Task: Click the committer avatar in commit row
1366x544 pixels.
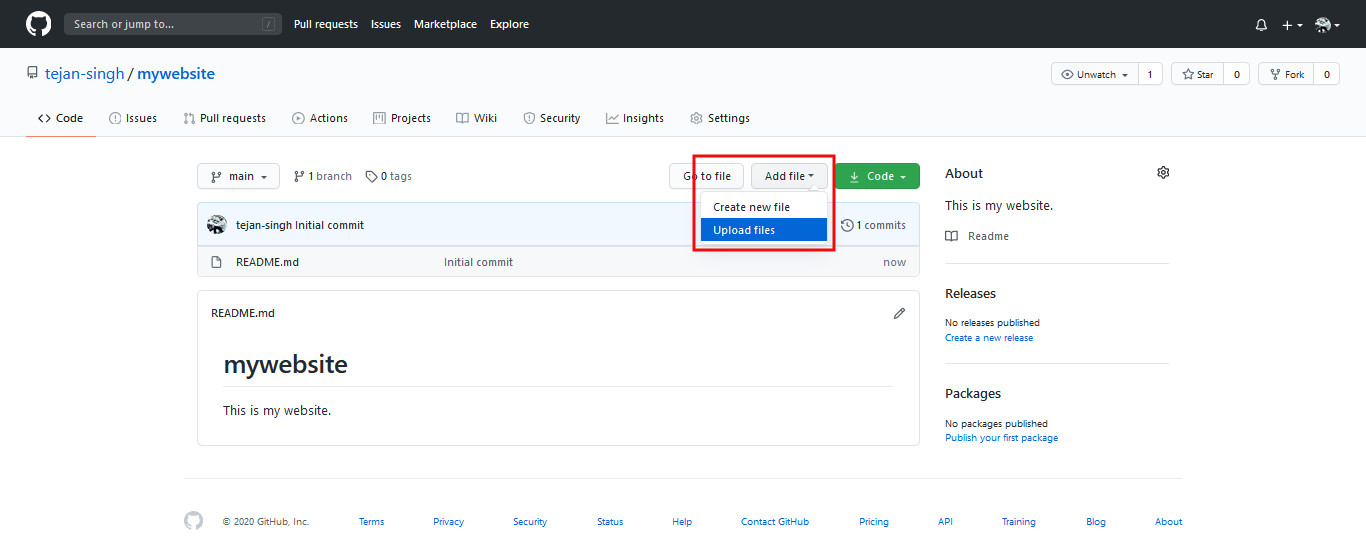Action: [217, 225]
